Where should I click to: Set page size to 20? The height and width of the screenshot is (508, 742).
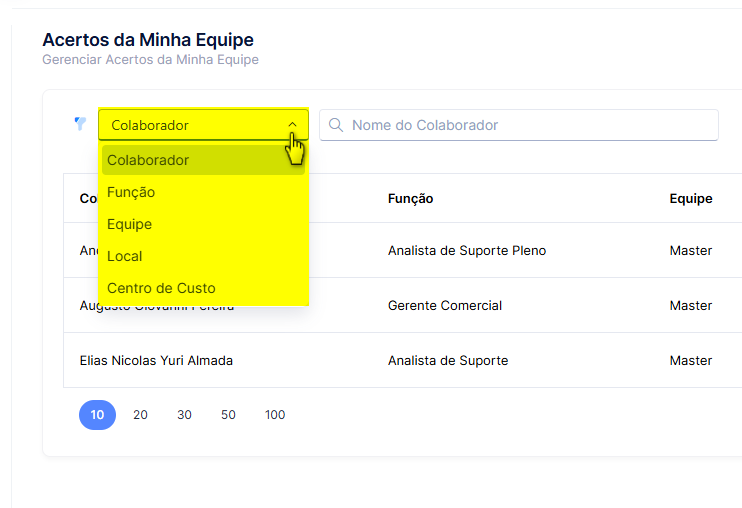(x=141, y=415)
